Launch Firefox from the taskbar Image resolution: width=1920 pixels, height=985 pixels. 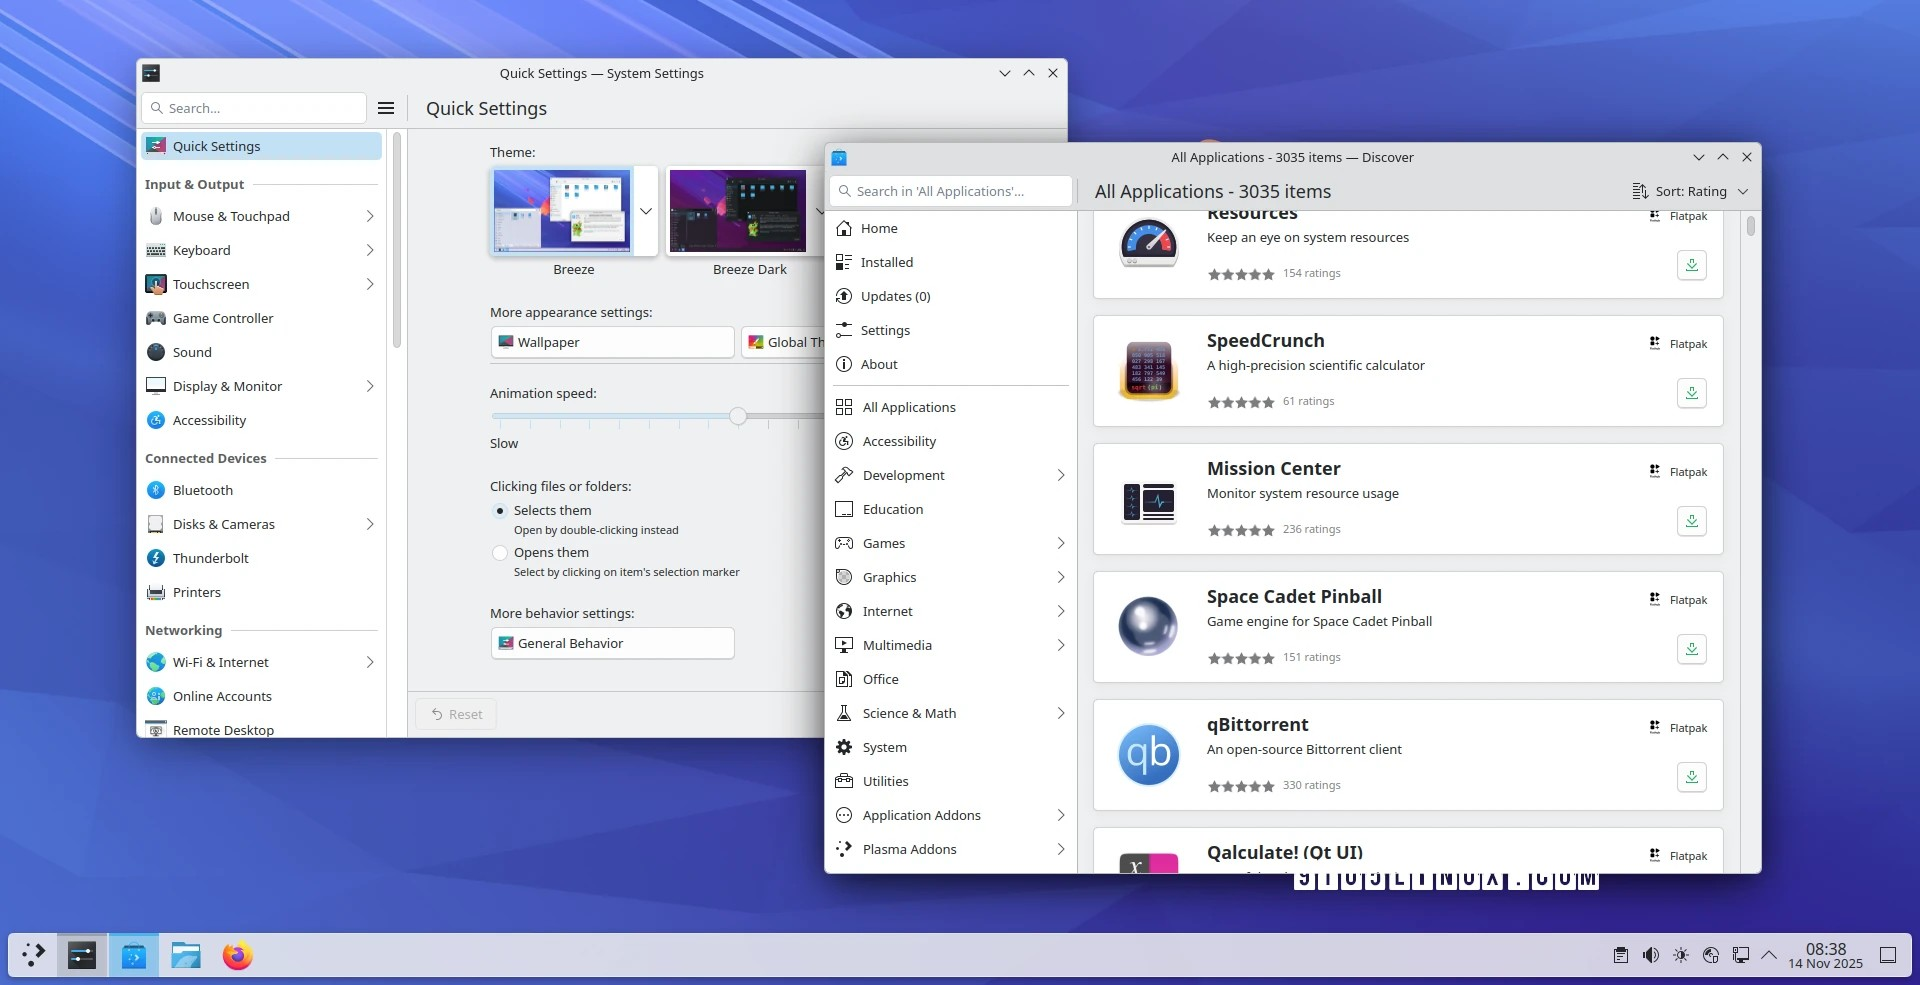pyautogui.click(x=237, y=955)
